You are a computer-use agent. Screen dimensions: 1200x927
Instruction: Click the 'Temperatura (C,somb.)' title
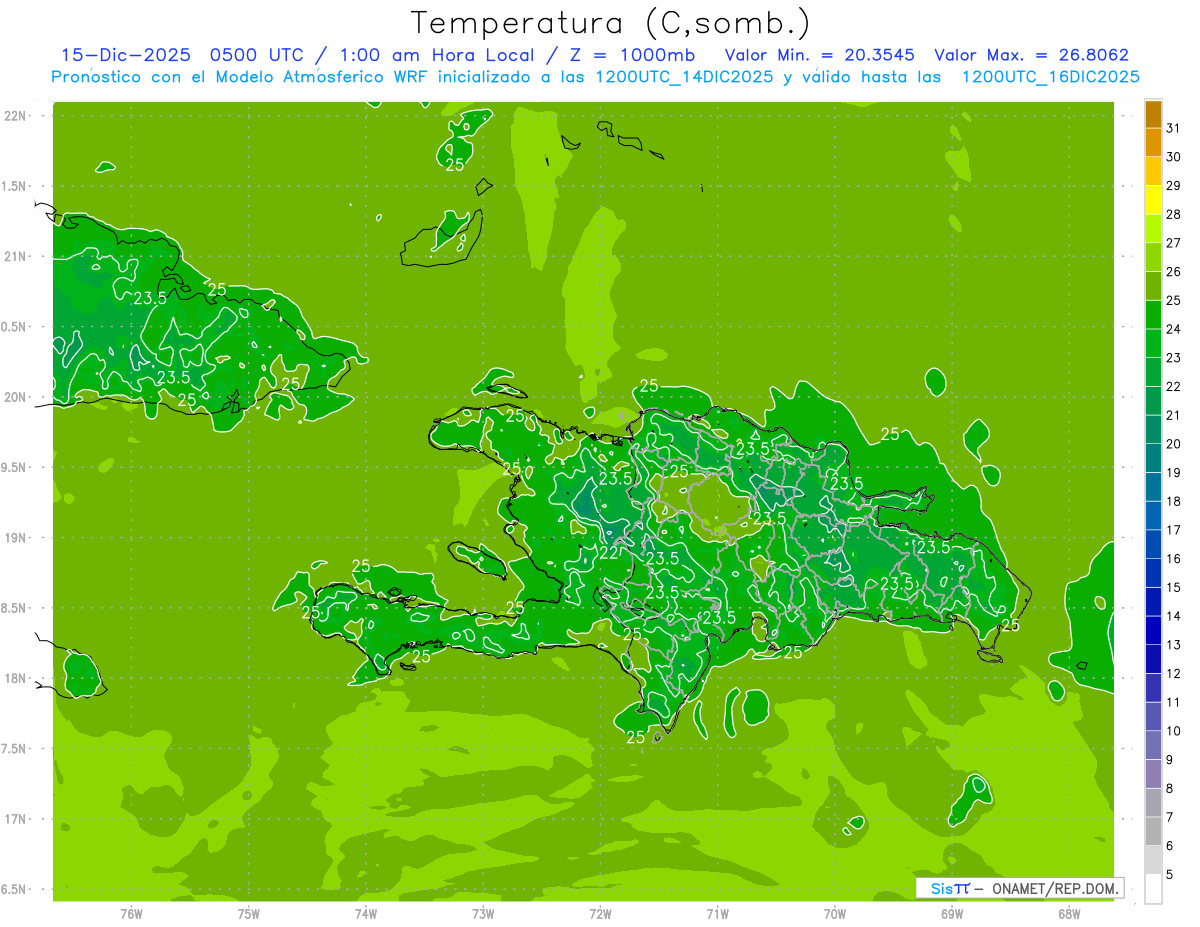point(610,23)
